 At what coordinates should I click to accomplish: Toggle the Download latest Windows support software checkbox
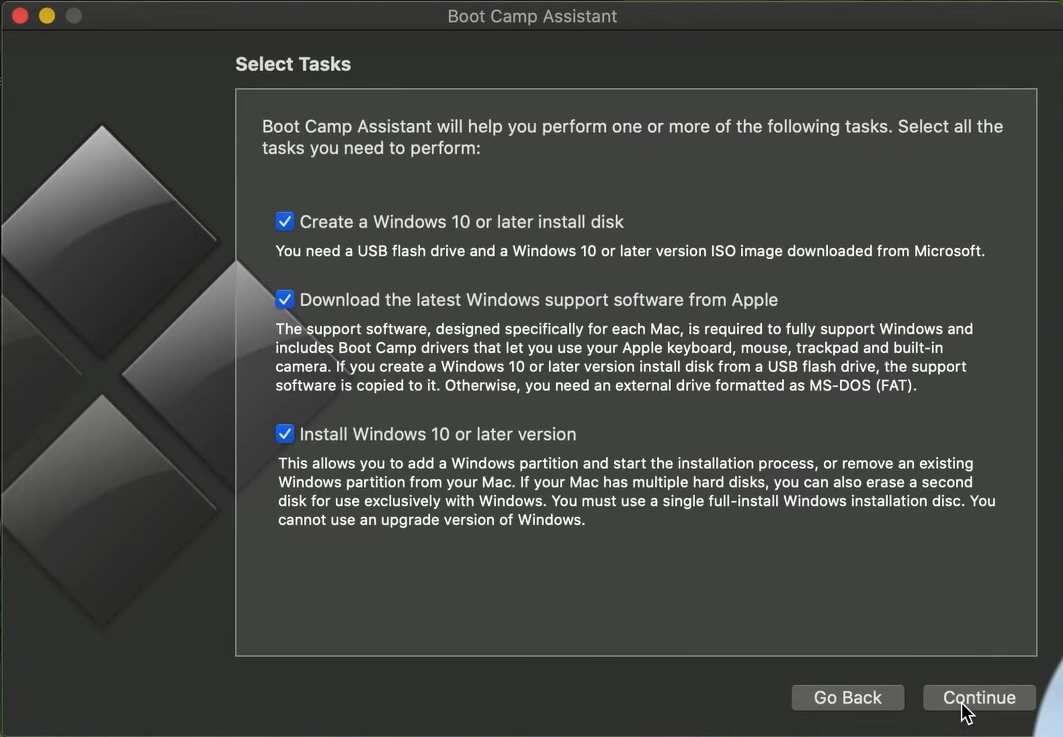click(x=285, y=300)
